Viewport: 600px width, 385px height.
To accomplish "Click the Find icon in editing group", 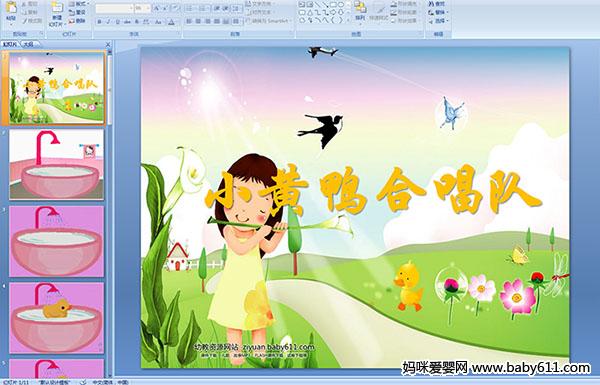I will click(437, 4).
